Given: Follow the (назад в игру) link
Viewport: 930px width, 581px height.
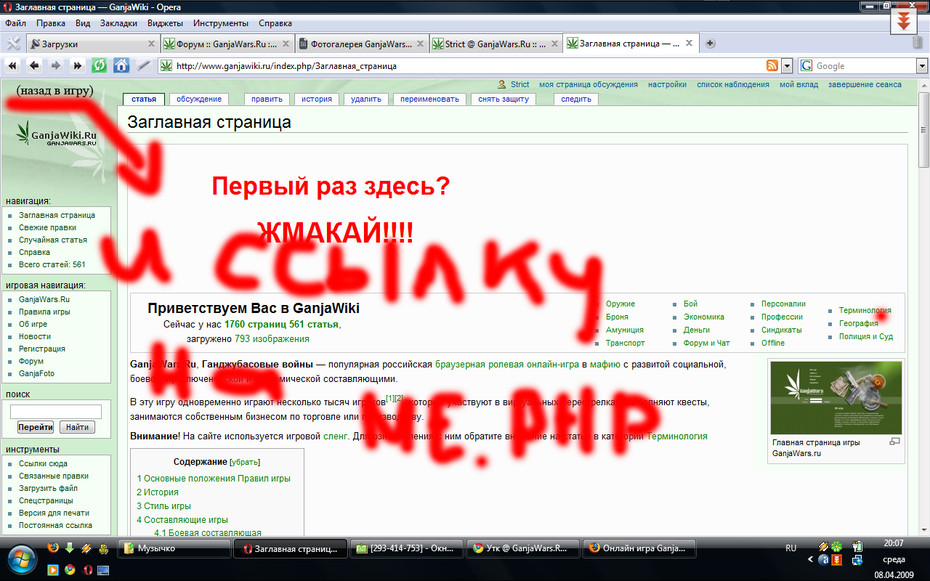Looking at the screenshot, I should [55, 91].
